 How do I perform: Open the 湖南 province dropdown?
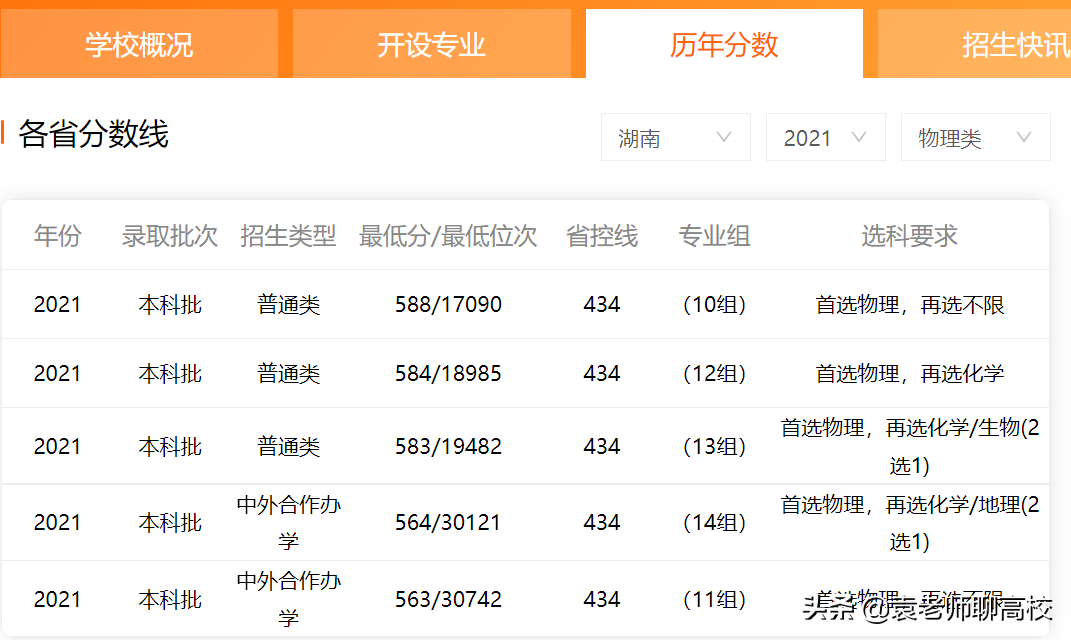[675, 137]
